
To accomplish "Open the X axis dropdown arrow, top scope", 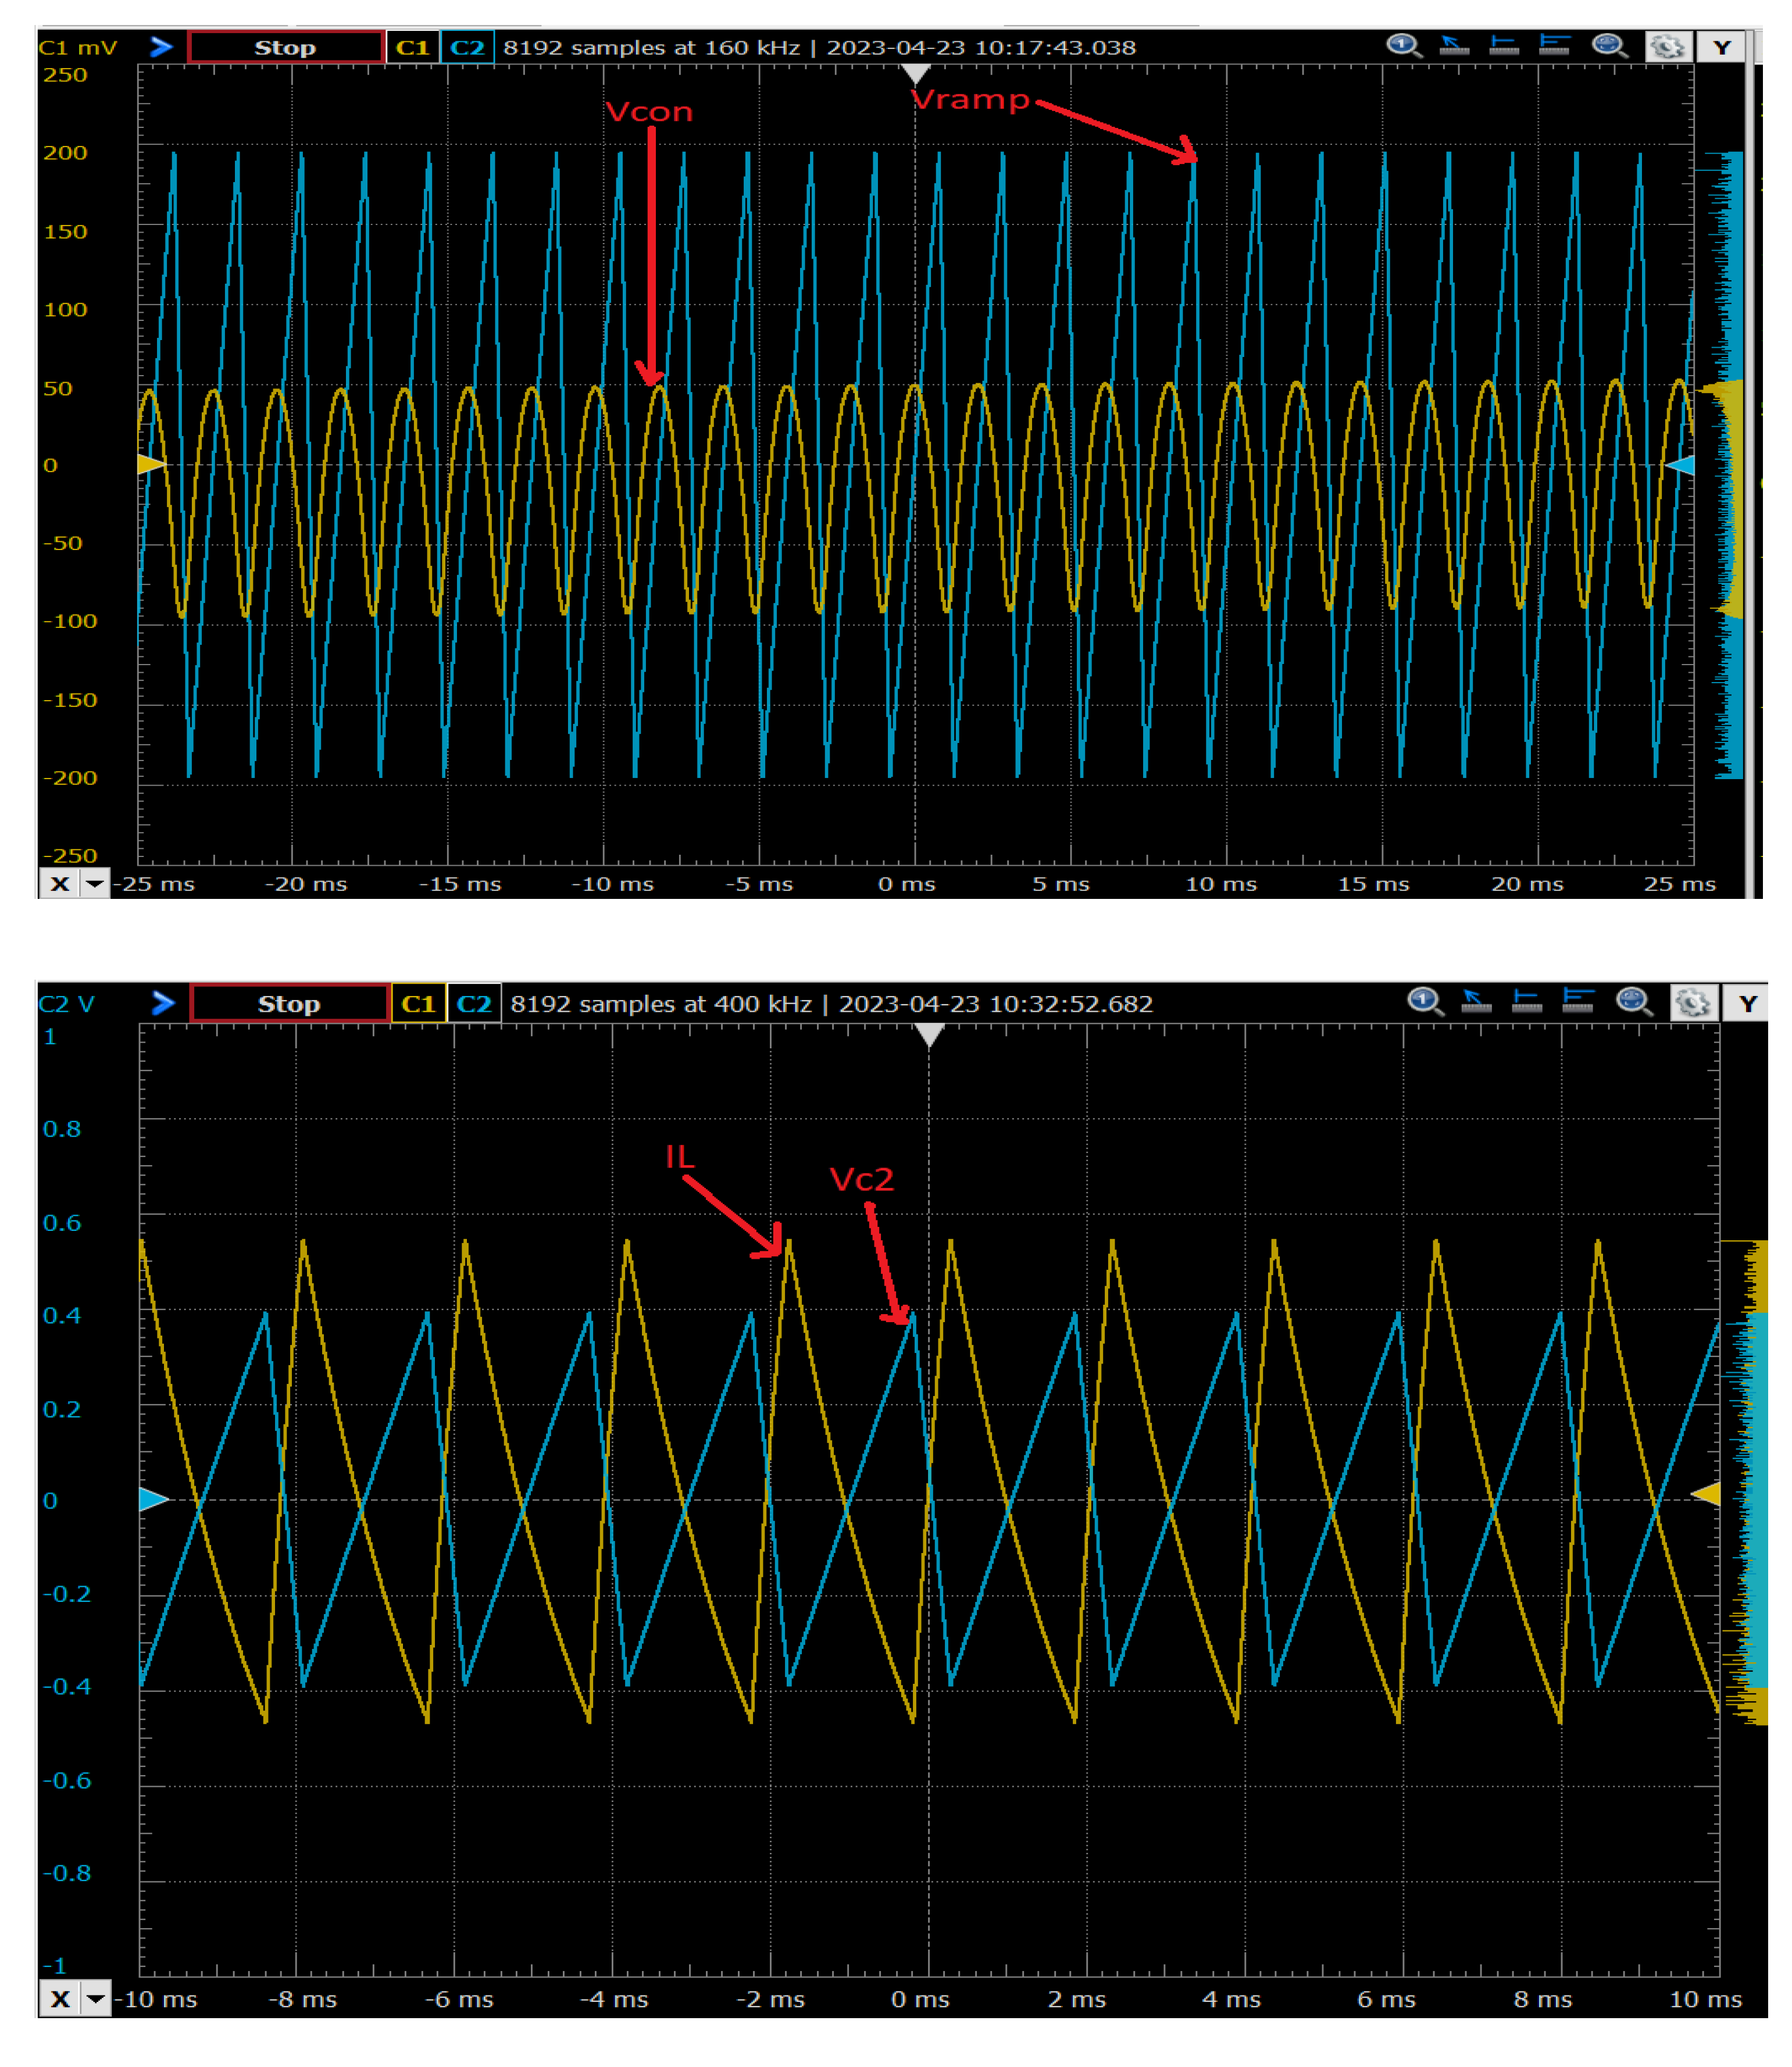I will tap(95, 884).
